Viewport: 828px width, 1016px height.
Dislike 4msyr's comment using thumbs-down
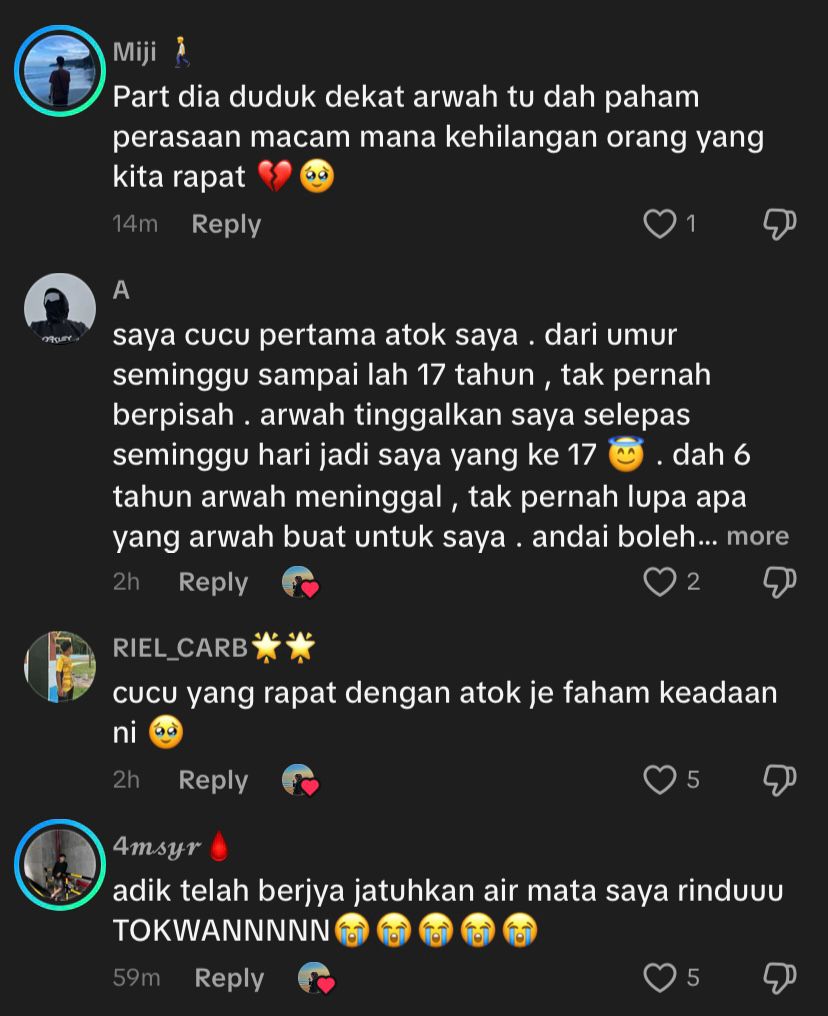[779, 978]
